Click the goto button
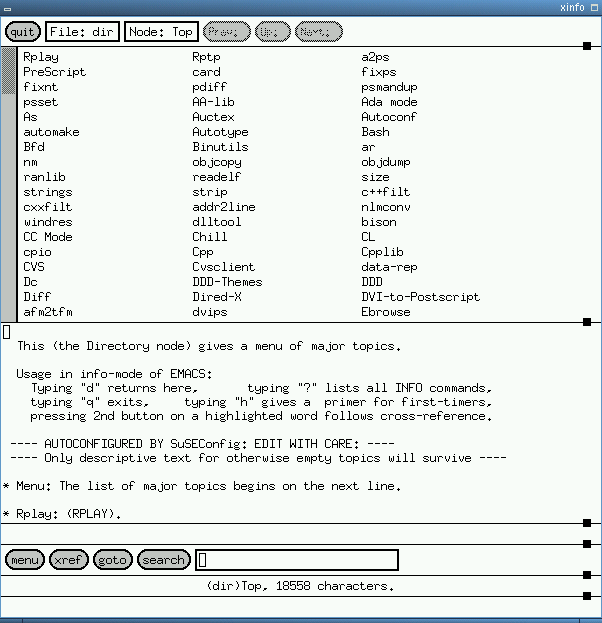602x623 pixels. coord(113,560)
